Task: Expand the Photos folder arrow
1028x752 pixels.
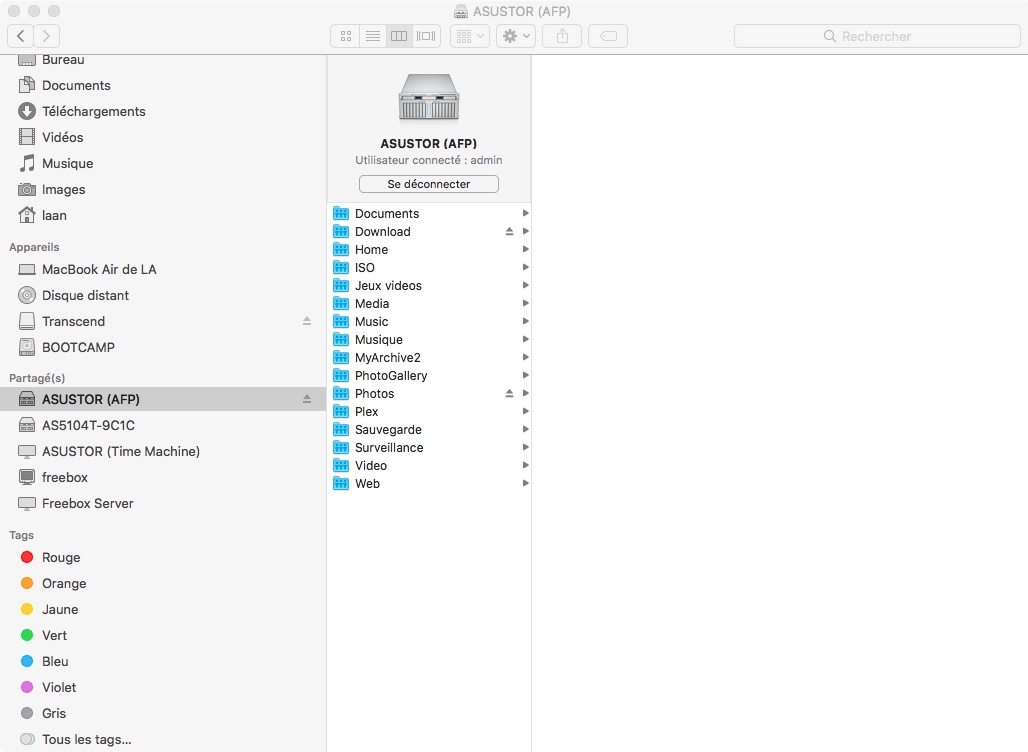Action: pos(525,393)
